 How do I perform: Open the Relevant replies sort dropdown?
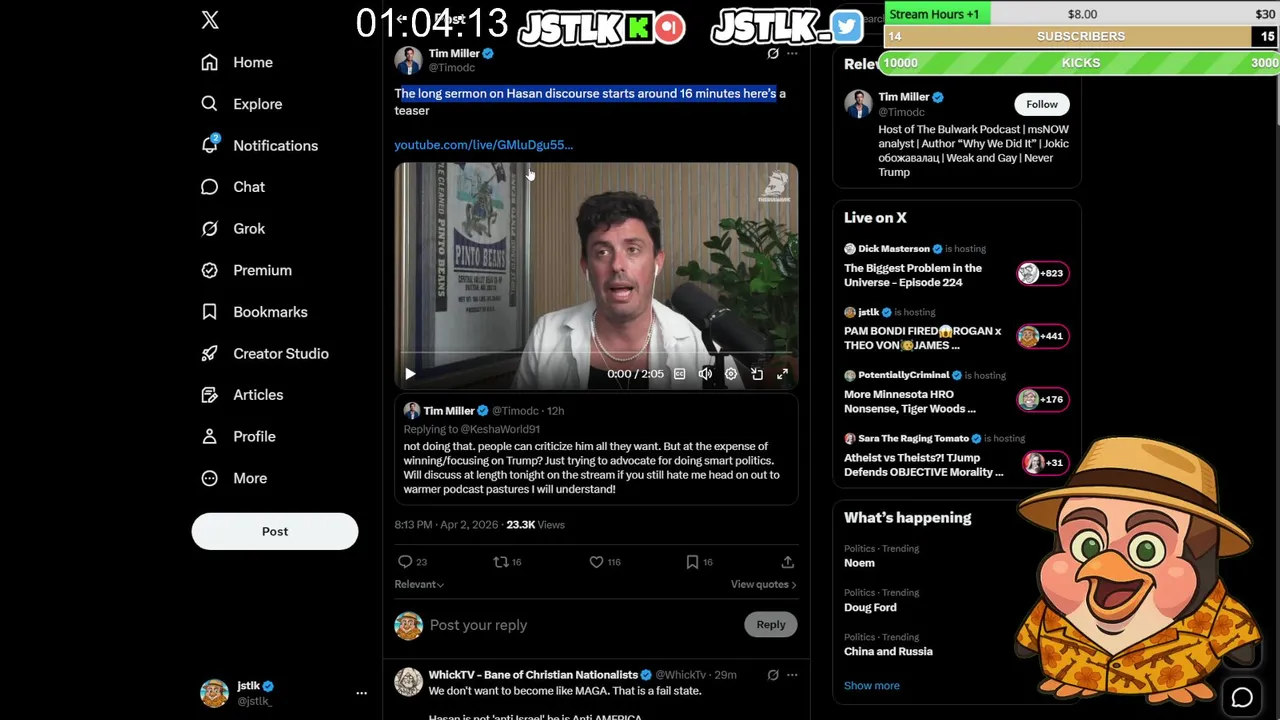pos(419,584)
